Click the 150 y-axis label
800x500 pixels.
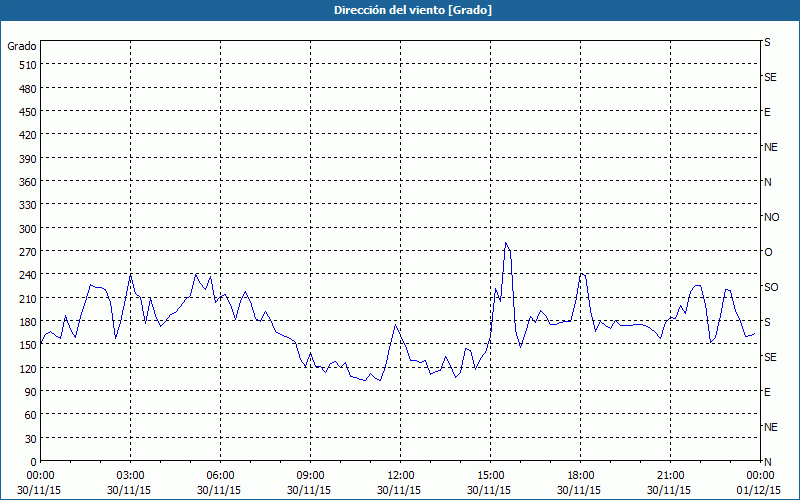tap(28, 345)
